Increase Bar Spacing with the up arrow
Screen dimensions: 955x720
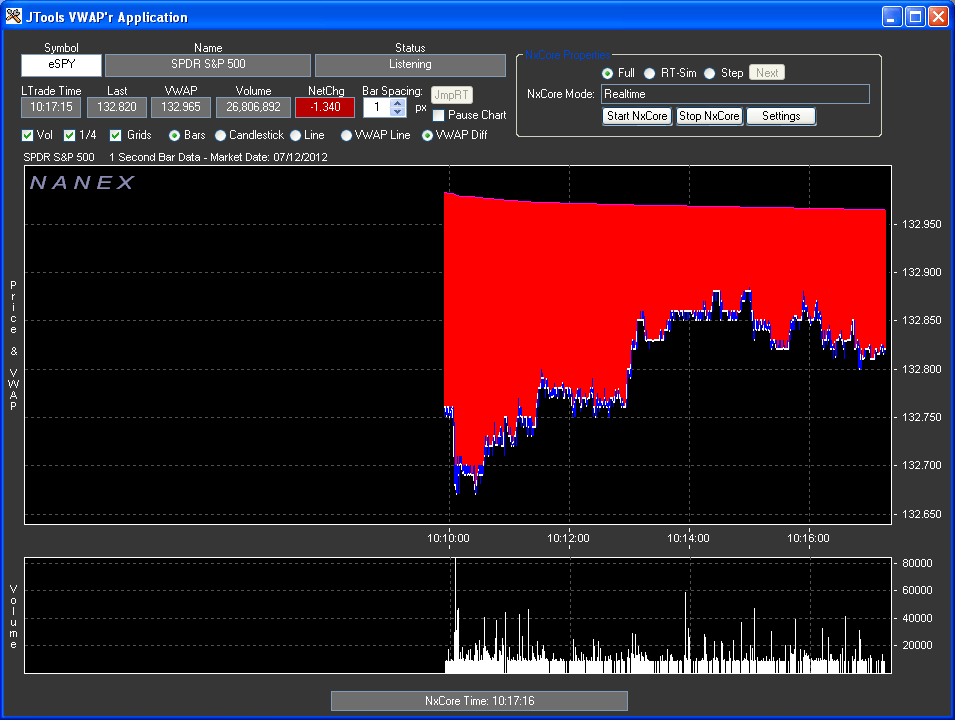397,102
